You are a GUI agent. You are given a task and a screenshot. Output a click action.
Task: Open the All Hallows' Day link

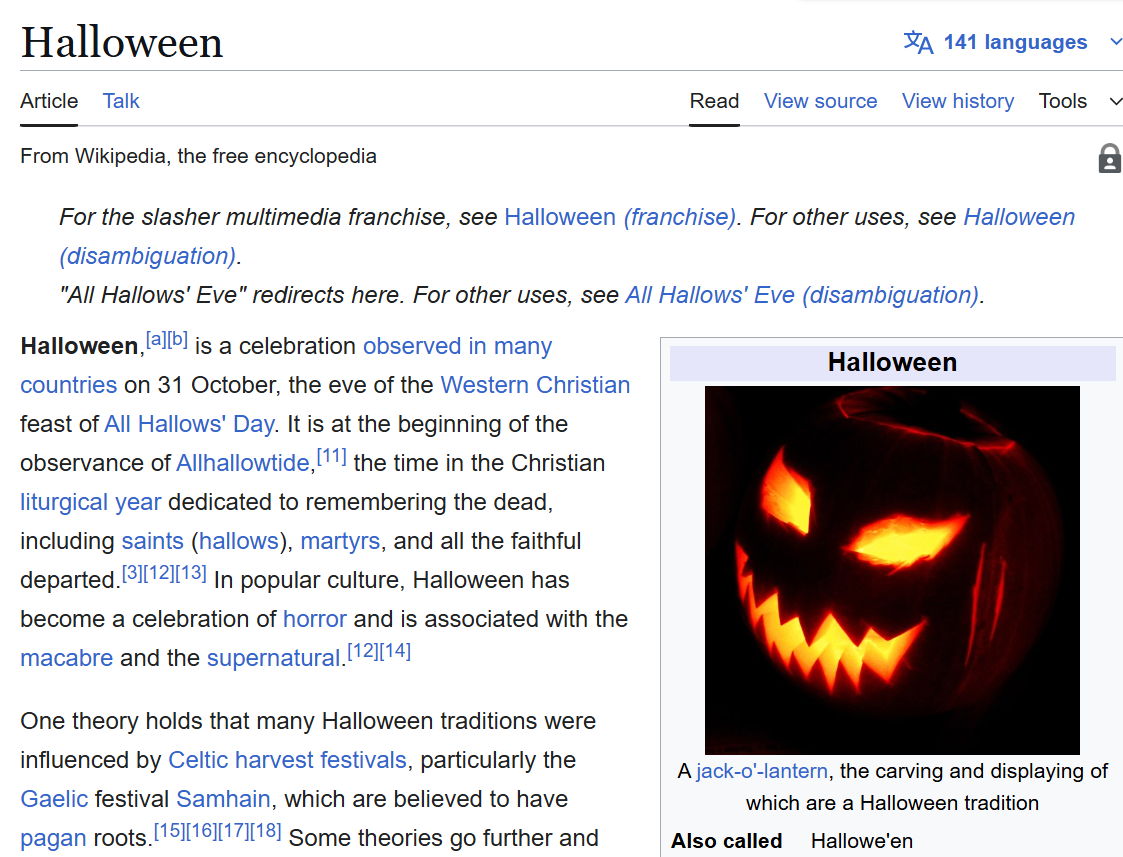pos(189,424)
